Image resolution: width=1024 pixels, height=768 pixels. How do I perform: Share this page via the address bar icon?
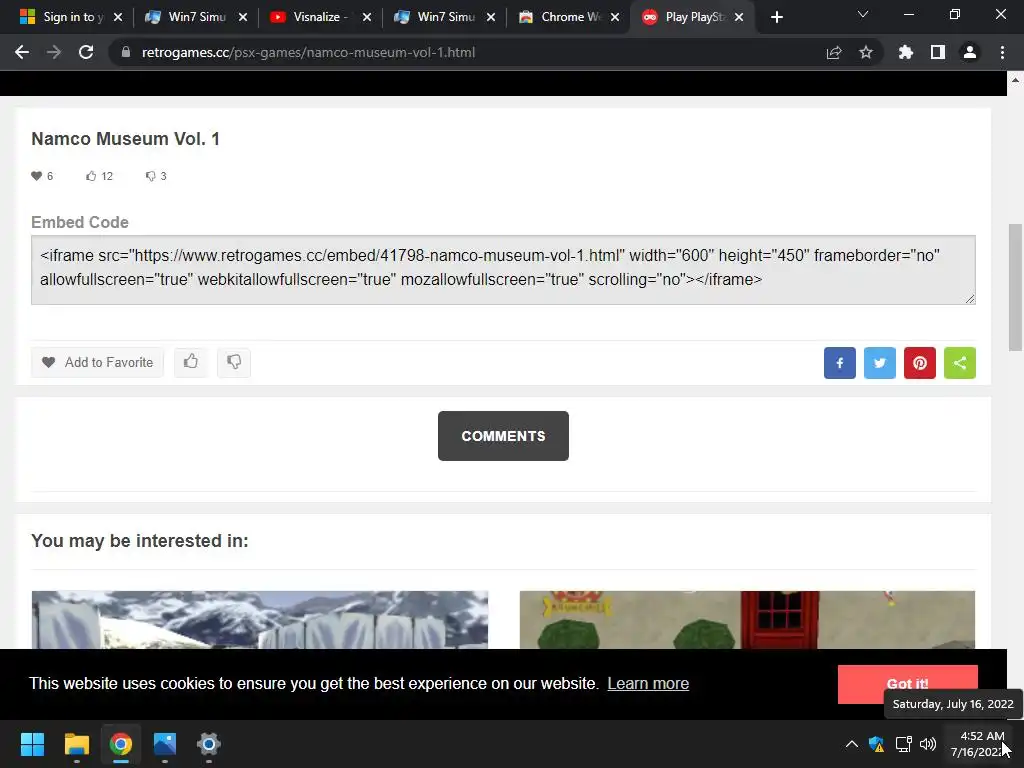(834, 52)
